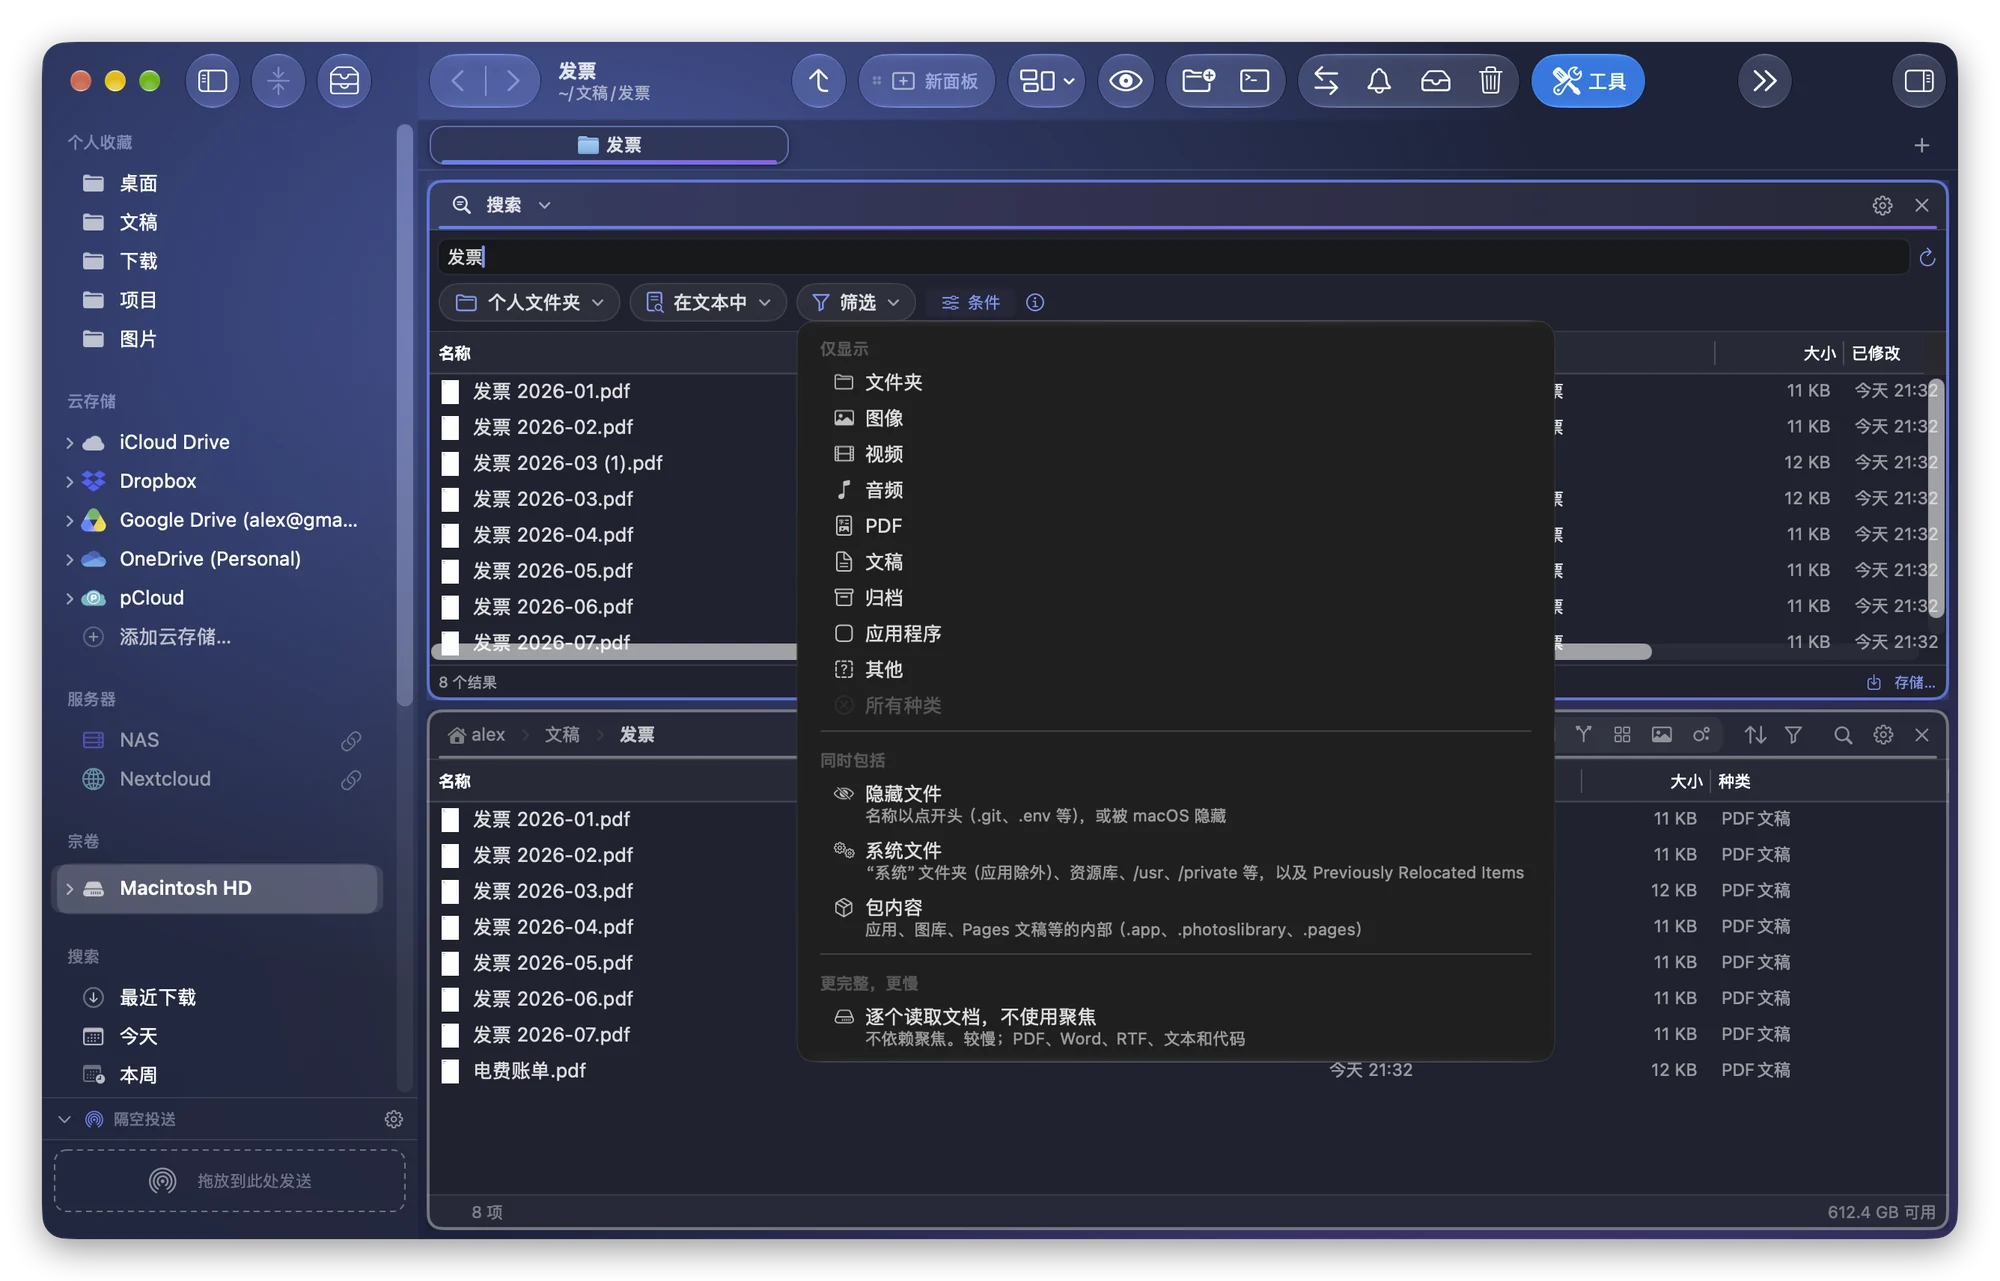Enable 逐个读取文档，不使用聚焦 option
This screenshot has height=1281, width=2000.
(1175, 1027)
